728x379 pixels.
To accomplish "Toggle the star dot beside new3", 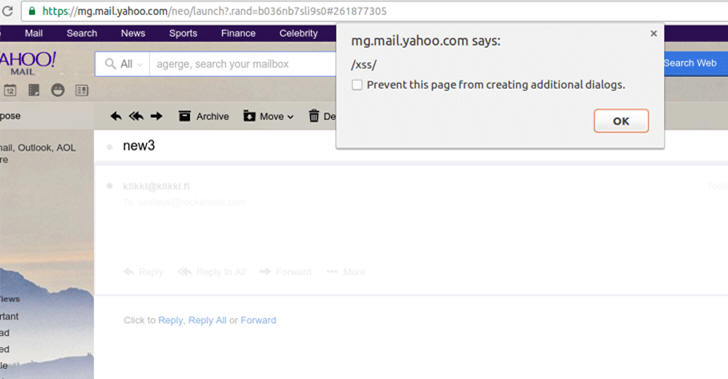I will pos(110,147).
